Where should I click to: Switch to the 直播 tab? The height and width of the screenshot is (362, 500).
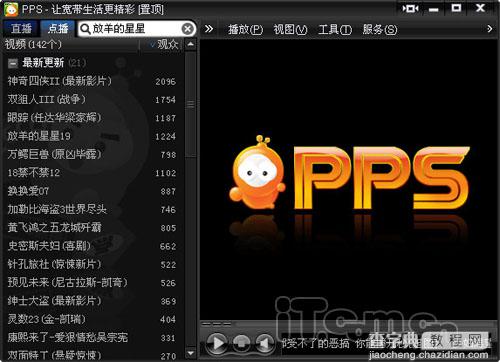click(x=21, y=29)
